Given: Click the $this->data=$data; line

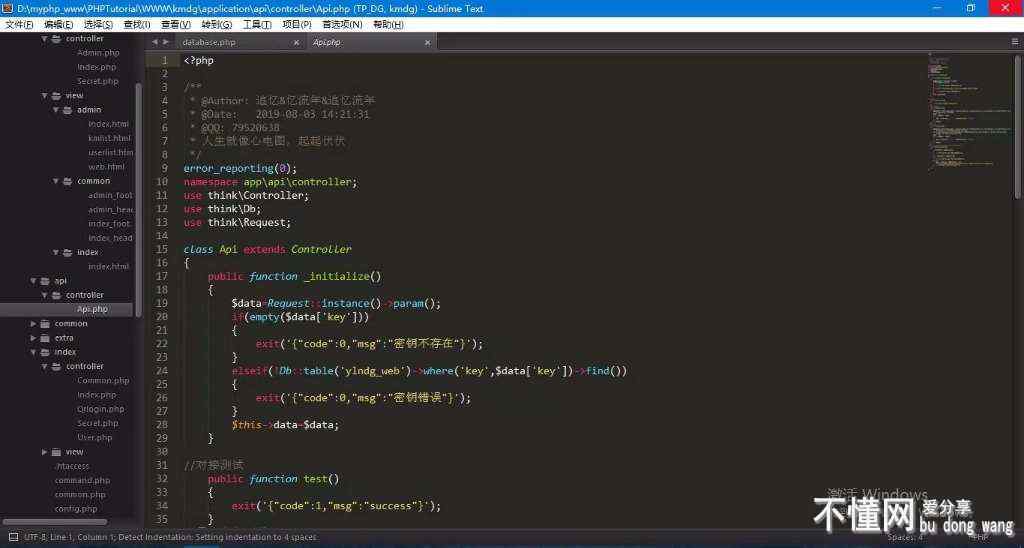Looking at the screenshot, I should pyautogui.click(x=285, y=425).
